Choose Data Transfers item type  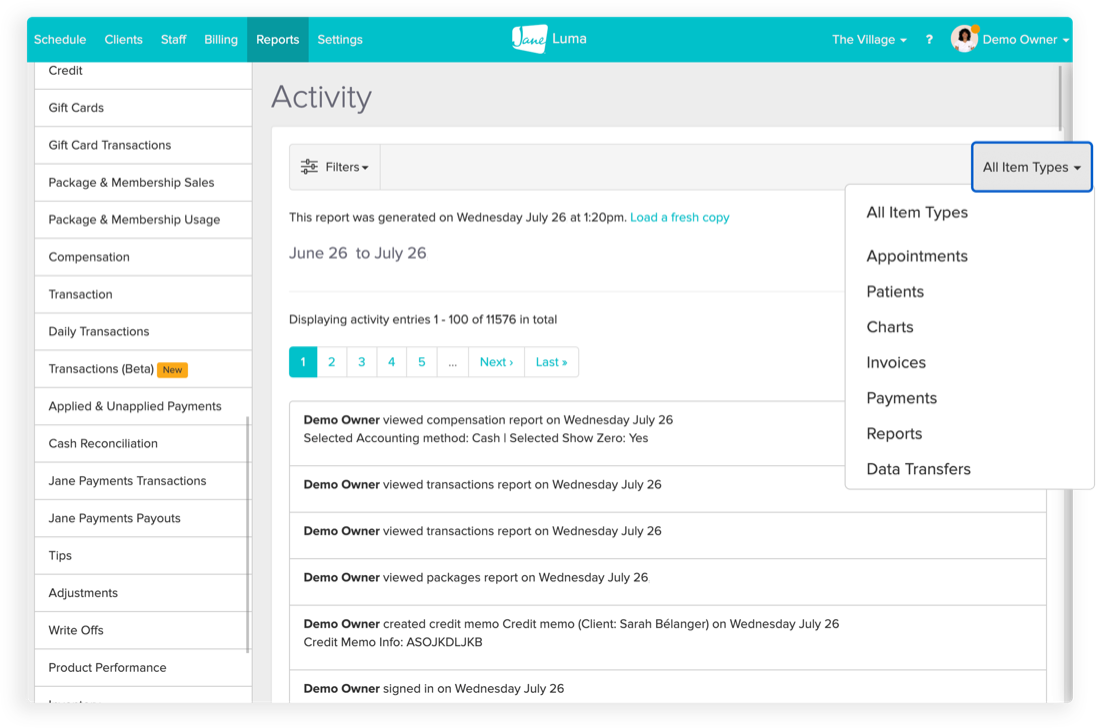coord(918,469)
